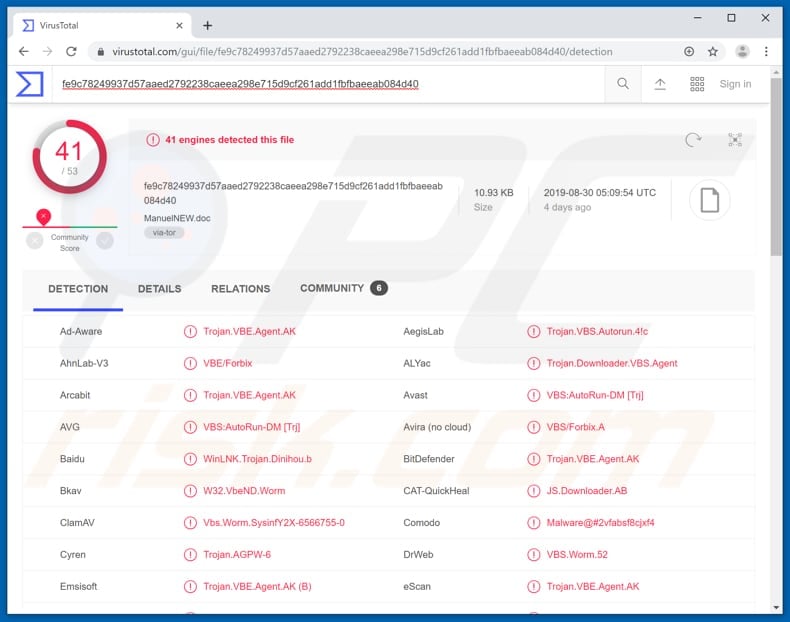Click the alert icon beside engines detected
790x622 pixels.
tap(153, 140)
